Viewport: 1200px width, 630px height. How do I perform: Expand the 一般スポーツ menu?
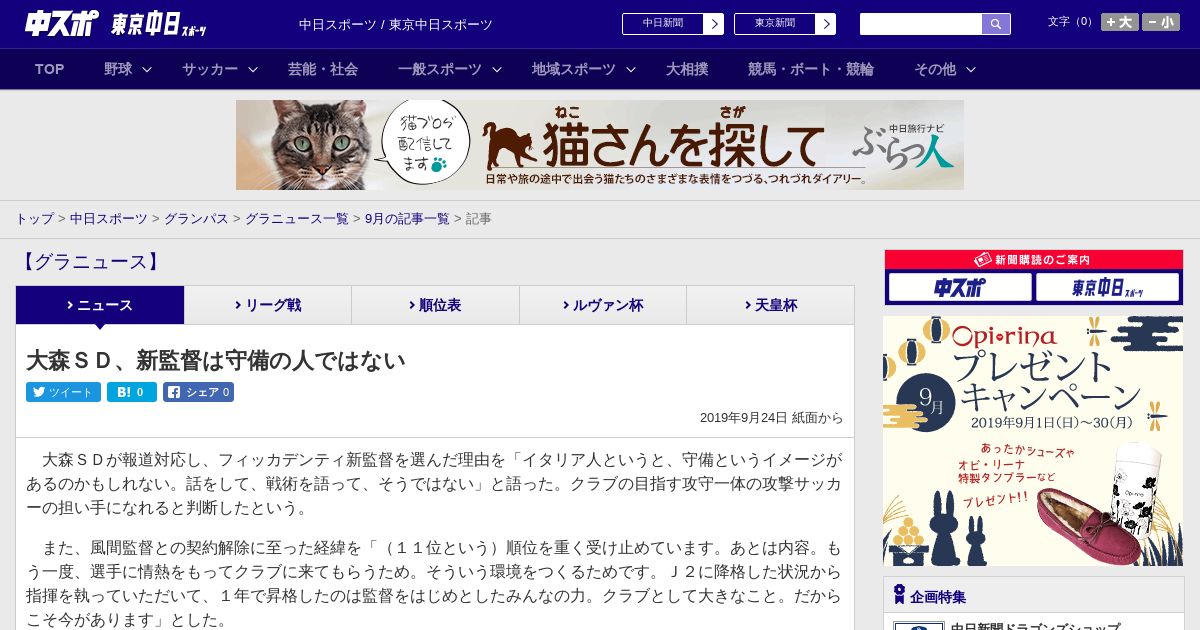point(450,69)
